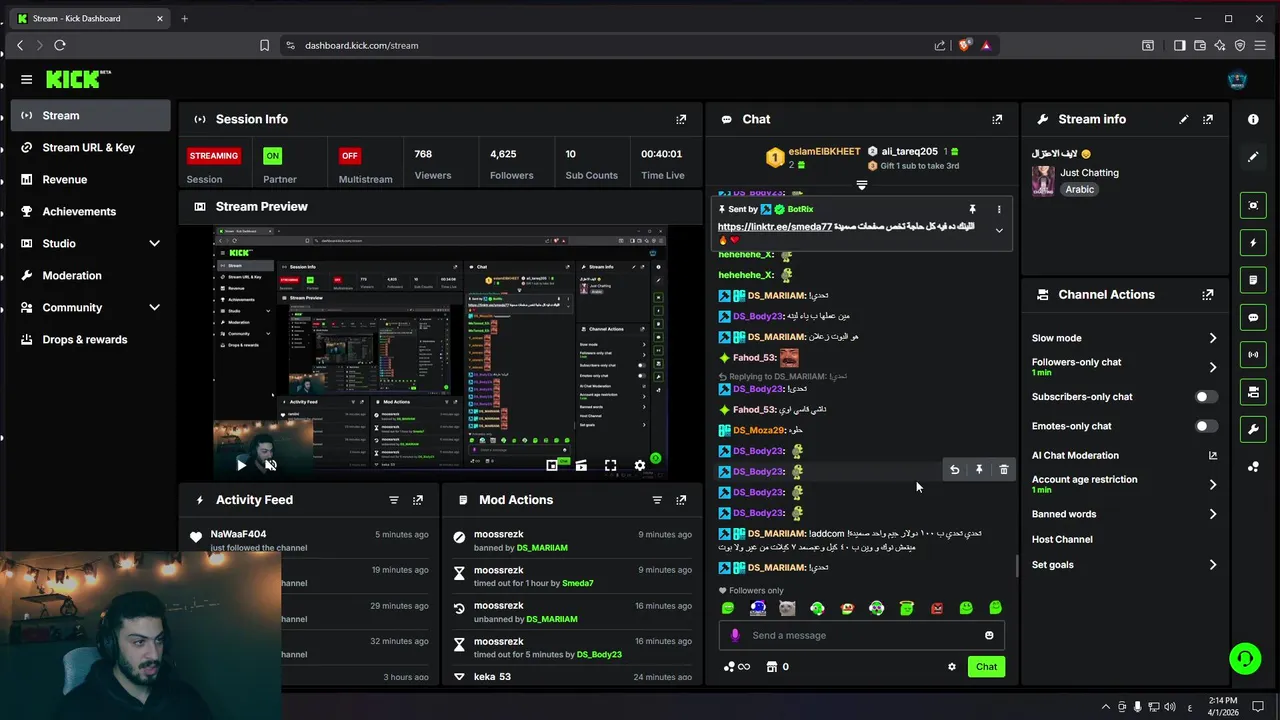This screenshot has width=1280, height=720.
Task: Click the Just Chatting category thumbnail
Action: coord(1043,181)
